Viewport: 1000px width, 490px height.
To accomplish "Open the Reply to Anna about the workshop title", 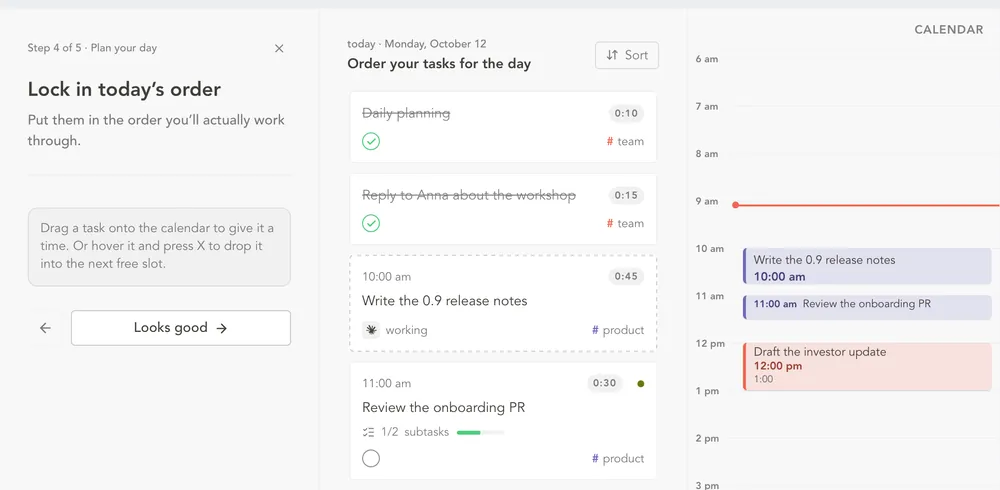I will [469, 195].
